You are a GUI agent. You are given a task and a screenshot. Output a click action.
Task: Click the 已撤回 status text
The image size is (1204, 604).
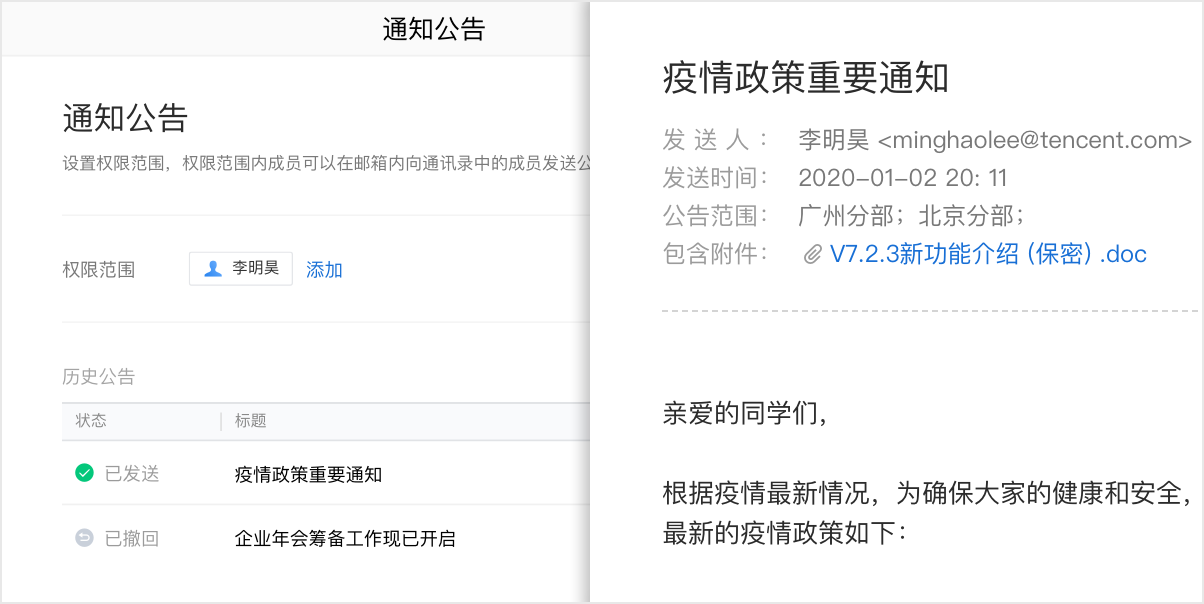(x=132, y=539)
